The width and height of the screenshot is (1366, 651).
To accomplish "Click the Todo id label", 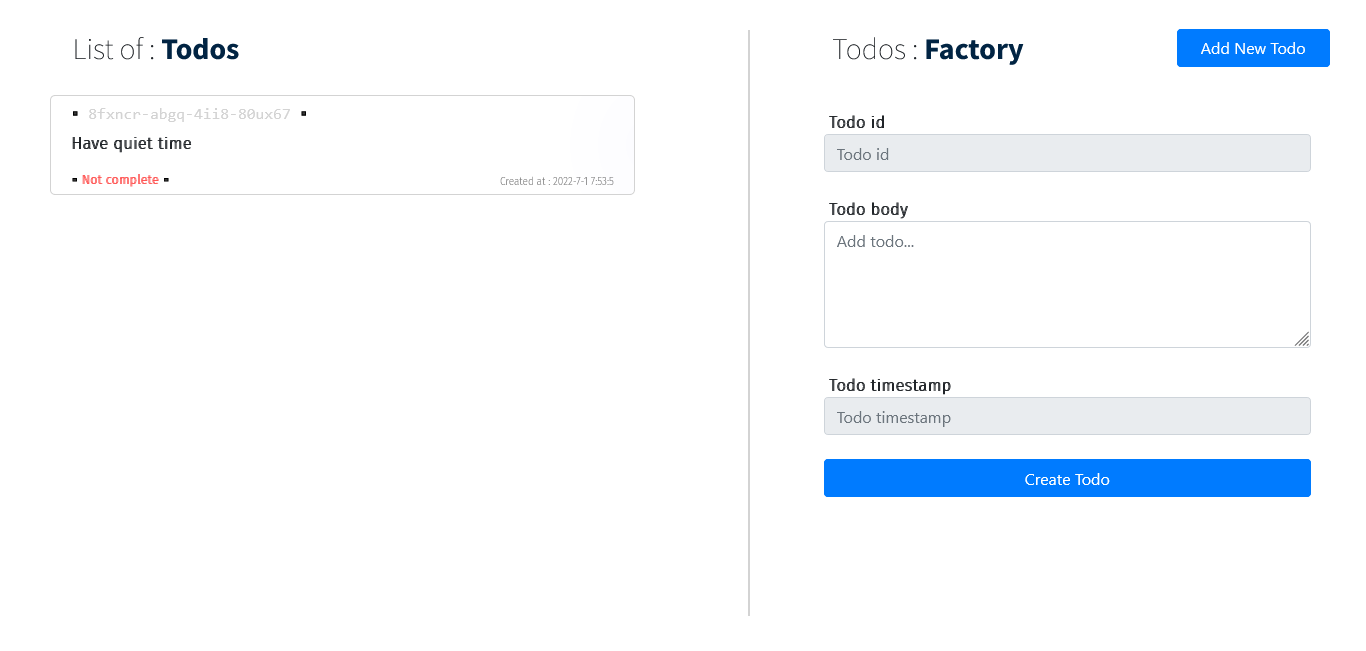I will [857, 122].
